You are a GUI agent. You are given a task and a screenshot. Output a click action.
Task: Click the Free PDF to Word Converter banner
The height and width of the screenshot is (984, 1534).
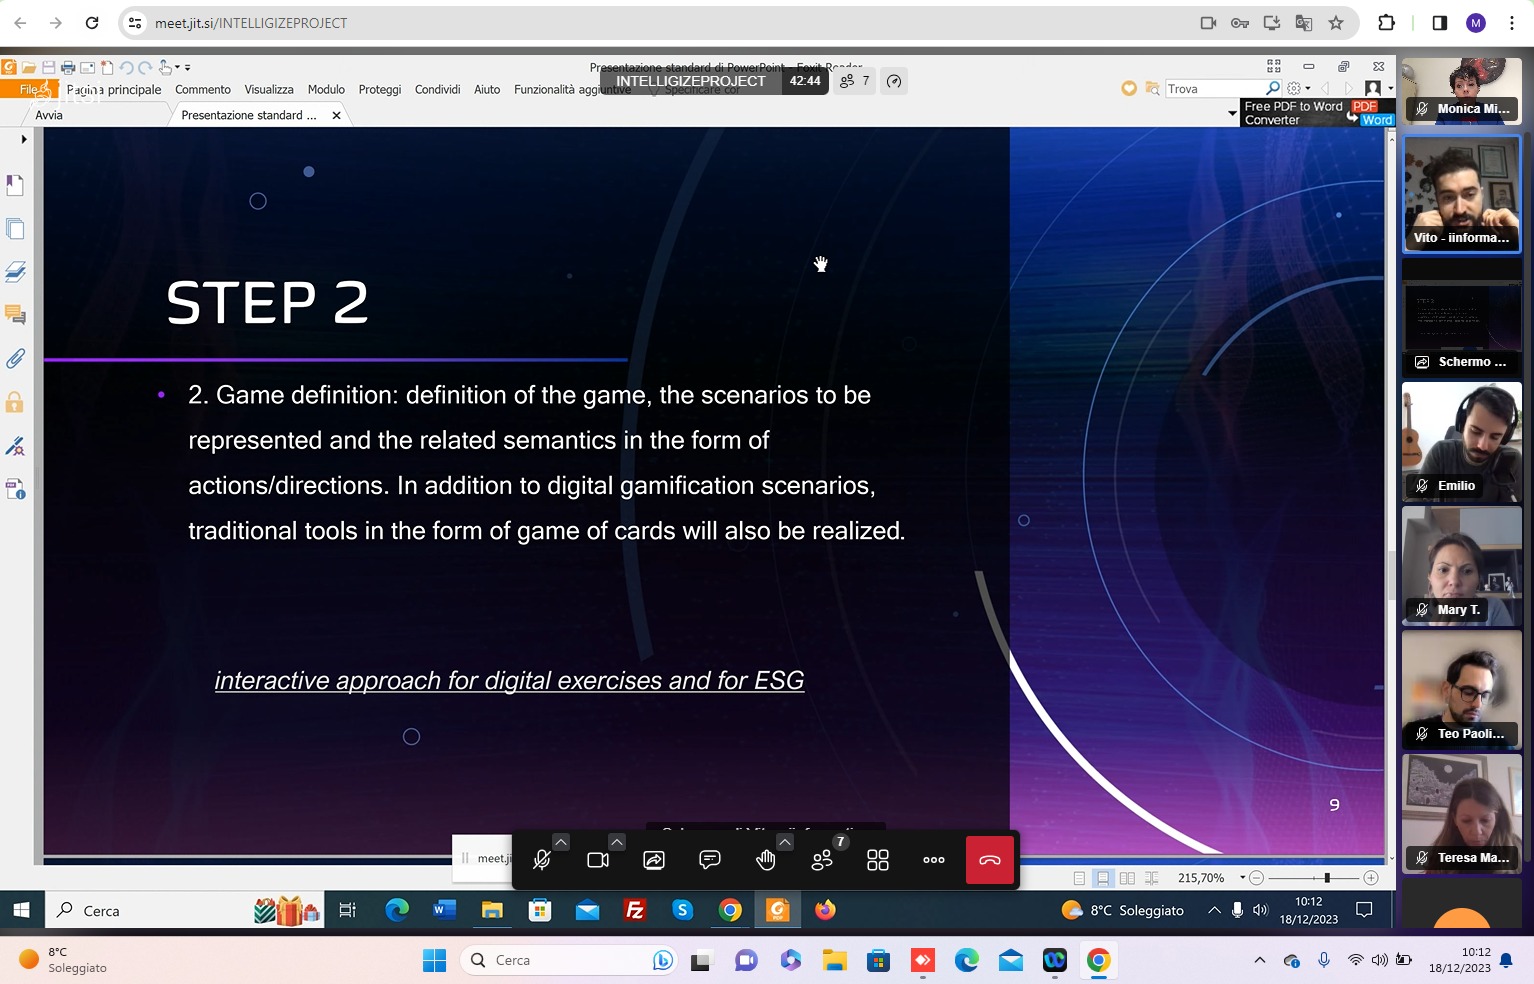[x=1319, y=113]
